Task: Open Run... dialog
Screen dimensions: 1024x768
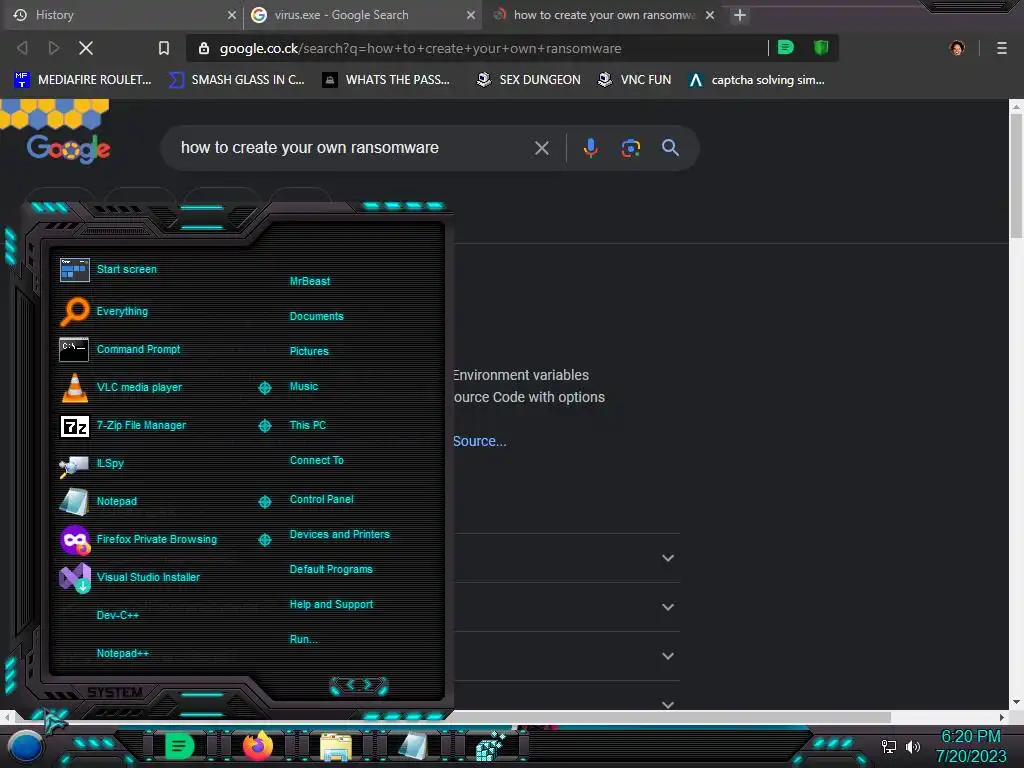Action: click(304, 639)
